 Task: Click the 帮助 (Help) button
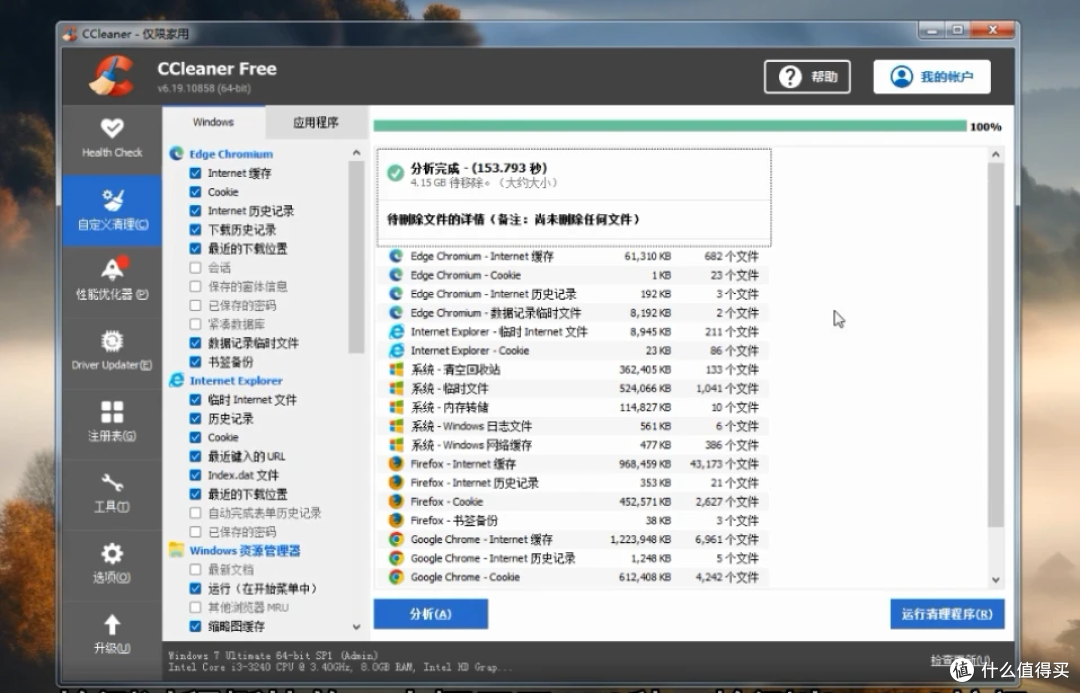click(807, 76)
